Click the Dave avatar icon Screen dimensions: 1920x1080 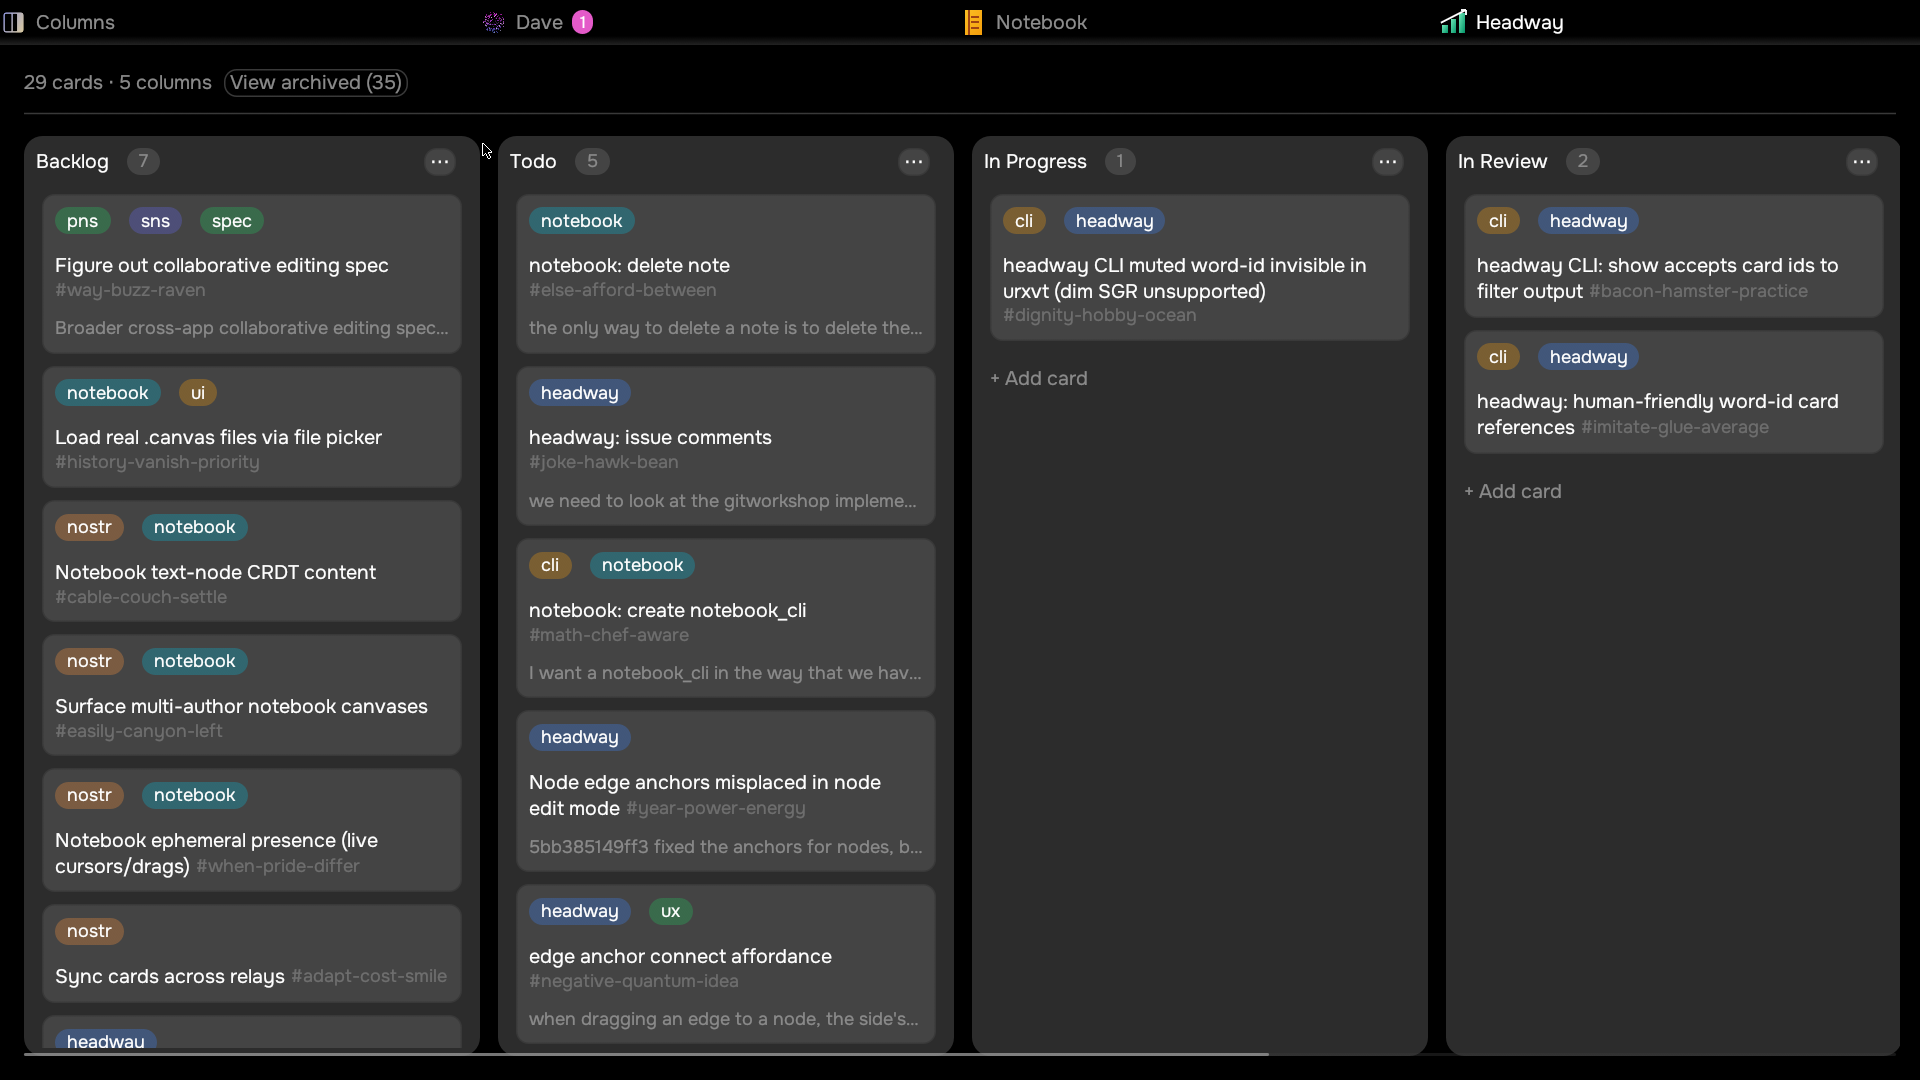point(493,22)
